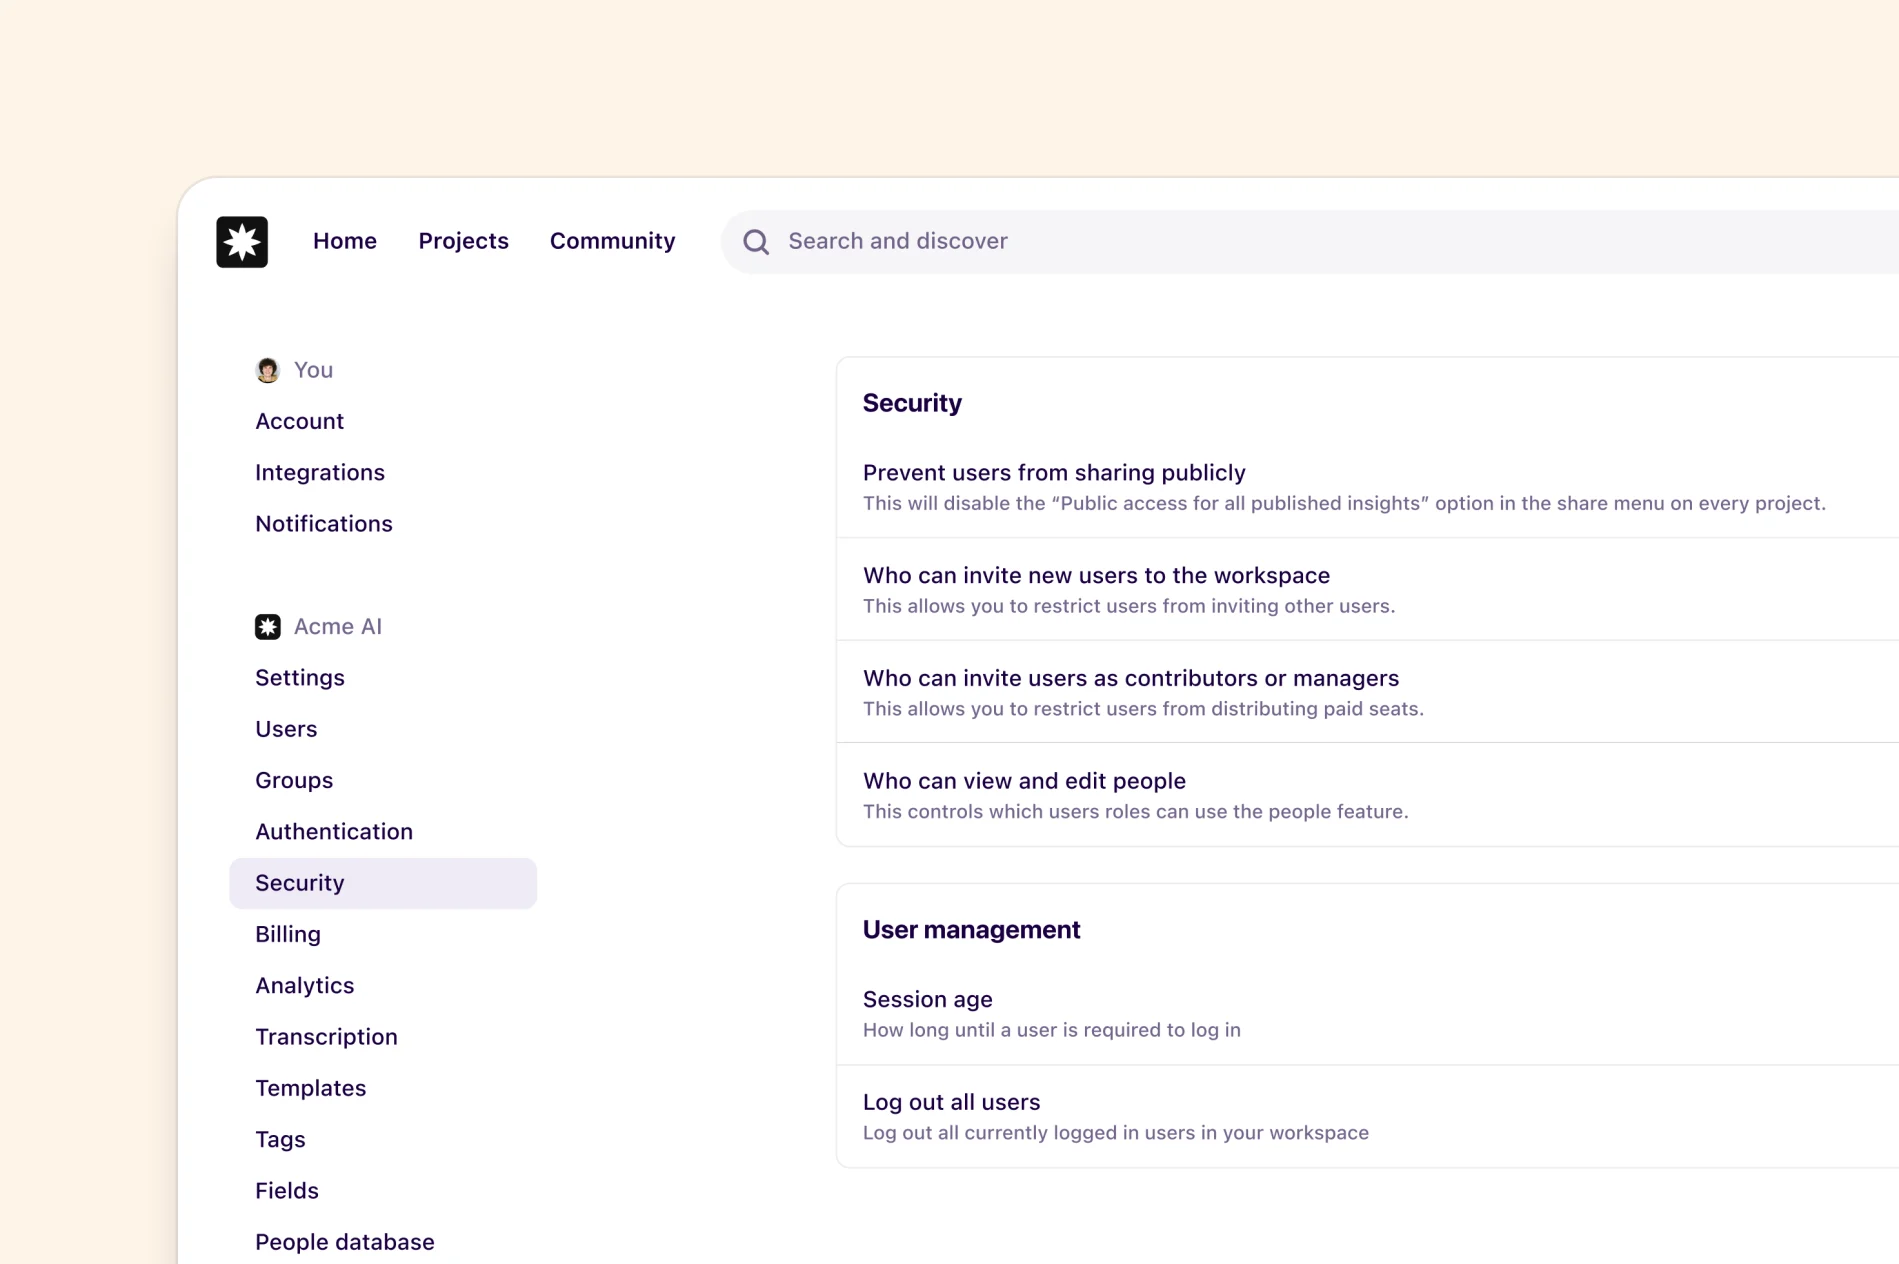Viewport: 1899px width, 1264px height.
Task: Switch to the Projects section
Action: point(463,241)
